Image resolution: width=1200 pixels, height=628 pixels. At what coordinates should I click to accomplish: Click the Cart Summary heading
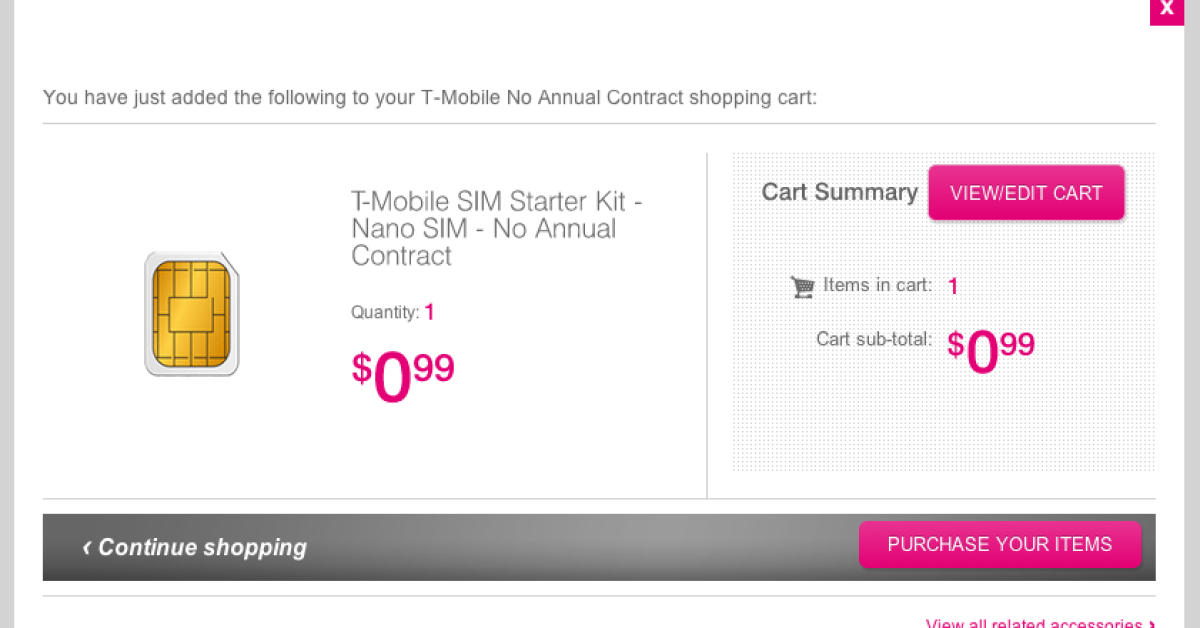coord(839,192)
